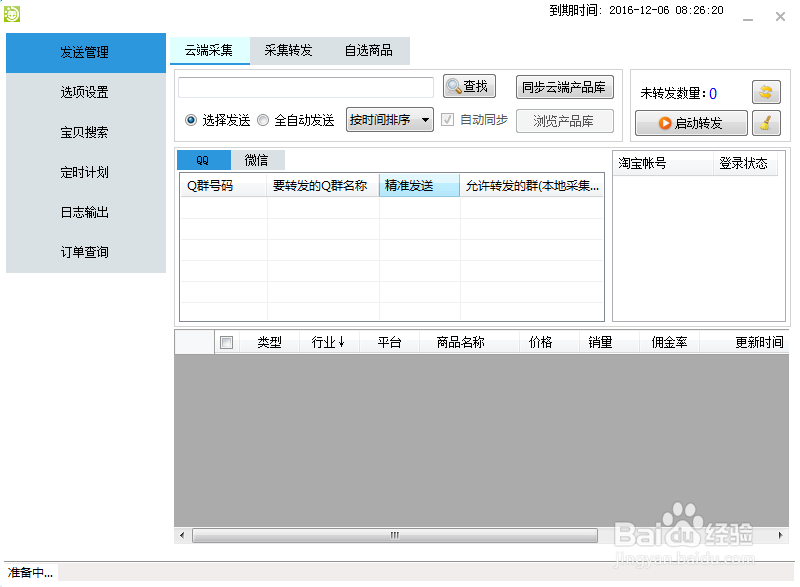Enable the 自动同步 checkbox
Screen dimensions: 800x587
point(447,119)
